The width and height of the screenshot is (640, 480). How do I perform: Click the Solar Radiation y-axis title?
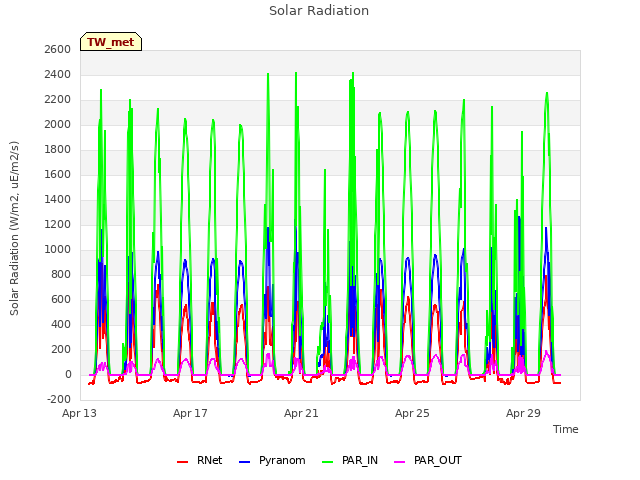[x=14, y=228]
